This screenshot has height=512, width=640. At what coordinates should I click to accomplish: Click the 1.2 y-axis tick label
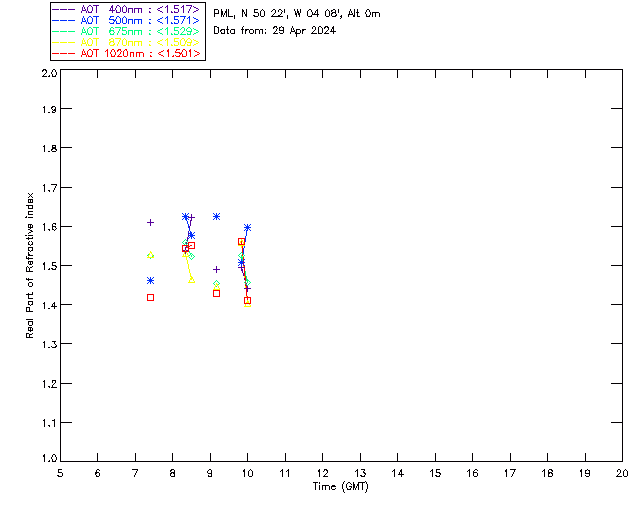point(49,384)
